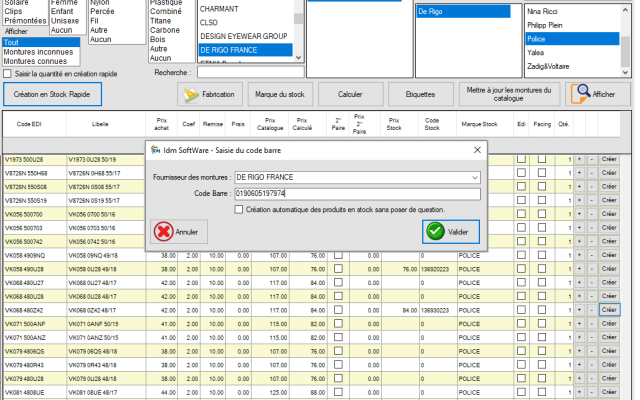This screenshot has width=640, height=400.
Task: Click Créer in the VK068 480Z42 row
Action: click(x=609, y=310)
